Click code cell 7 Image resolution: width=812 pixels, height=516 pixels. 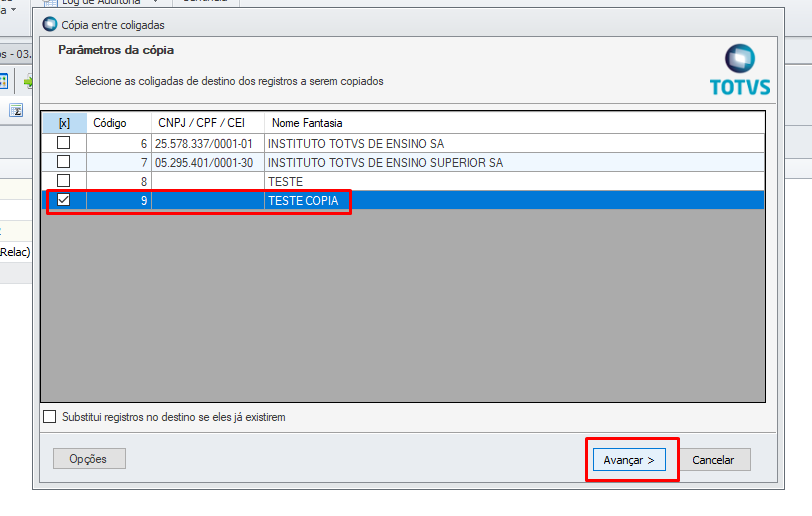point(119,163)
